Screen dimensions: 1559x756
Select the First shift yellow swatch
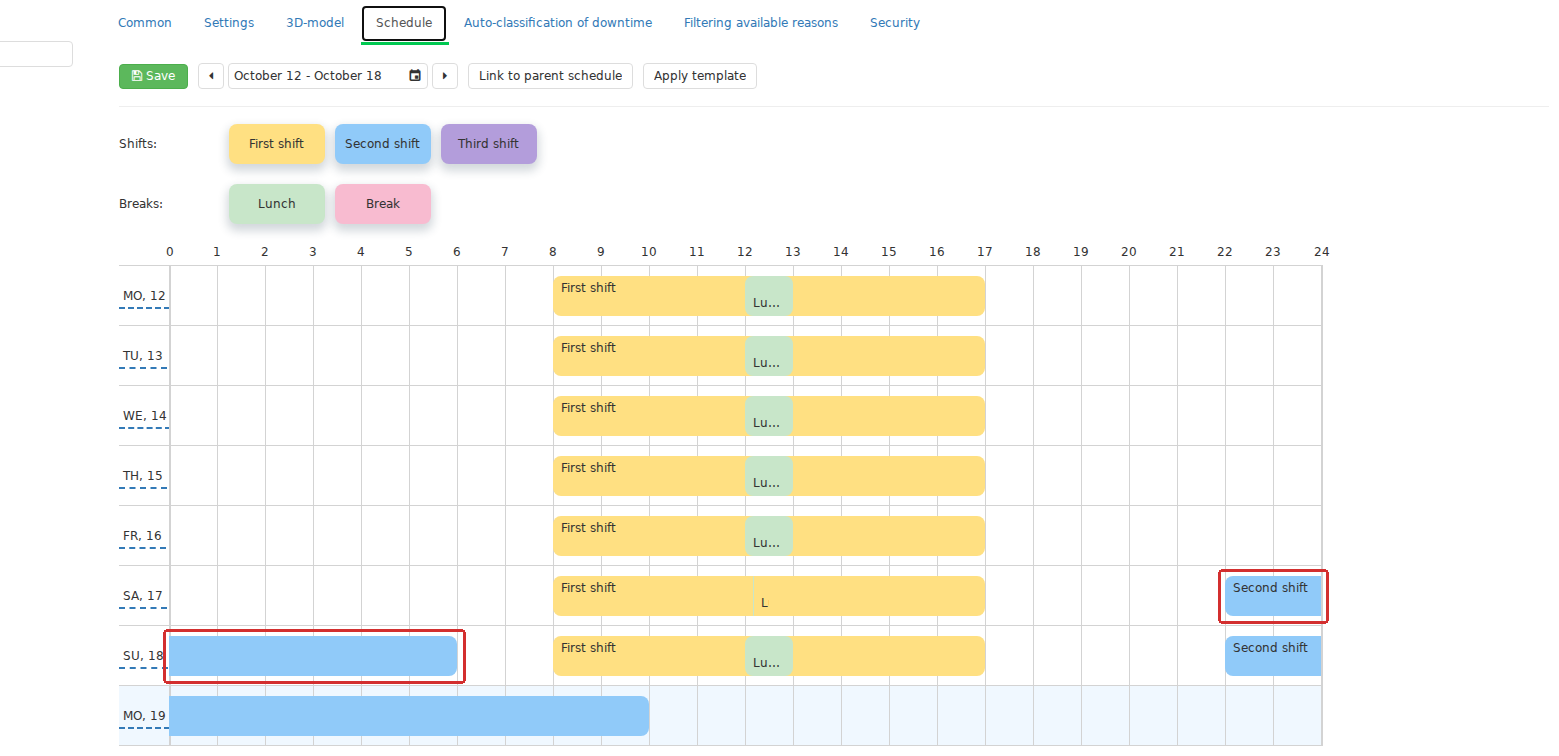[x=277, y=144]
